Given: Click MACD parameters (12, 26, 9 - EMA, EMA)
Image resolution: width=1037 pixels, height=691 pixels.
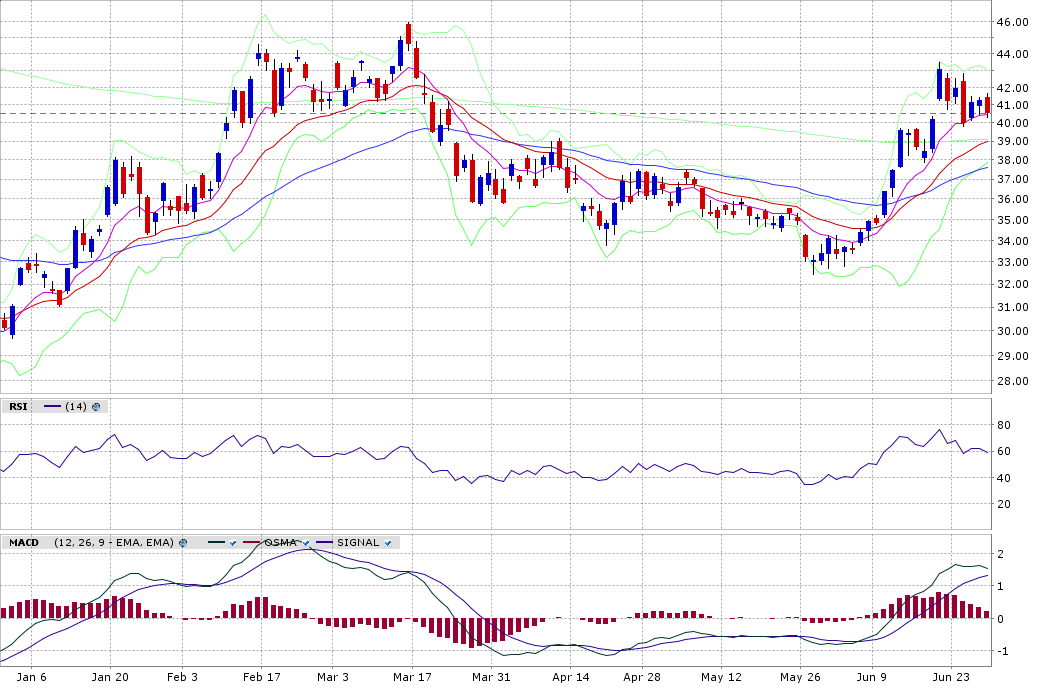Looking at the screenshot, I should [x=114, y=543].
